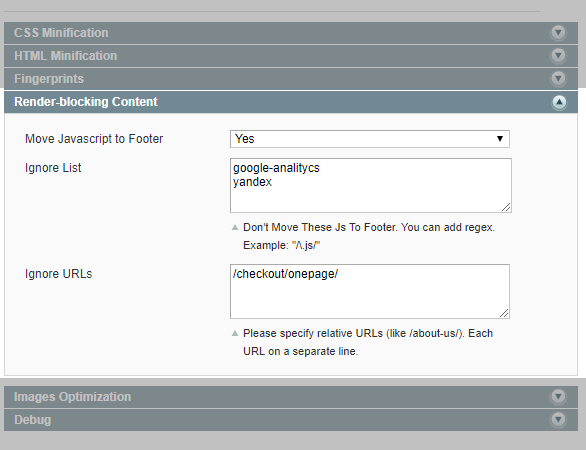Expand HTML Minification via arrow icon
Screen dimensions: 586x450
click(558, 56)
